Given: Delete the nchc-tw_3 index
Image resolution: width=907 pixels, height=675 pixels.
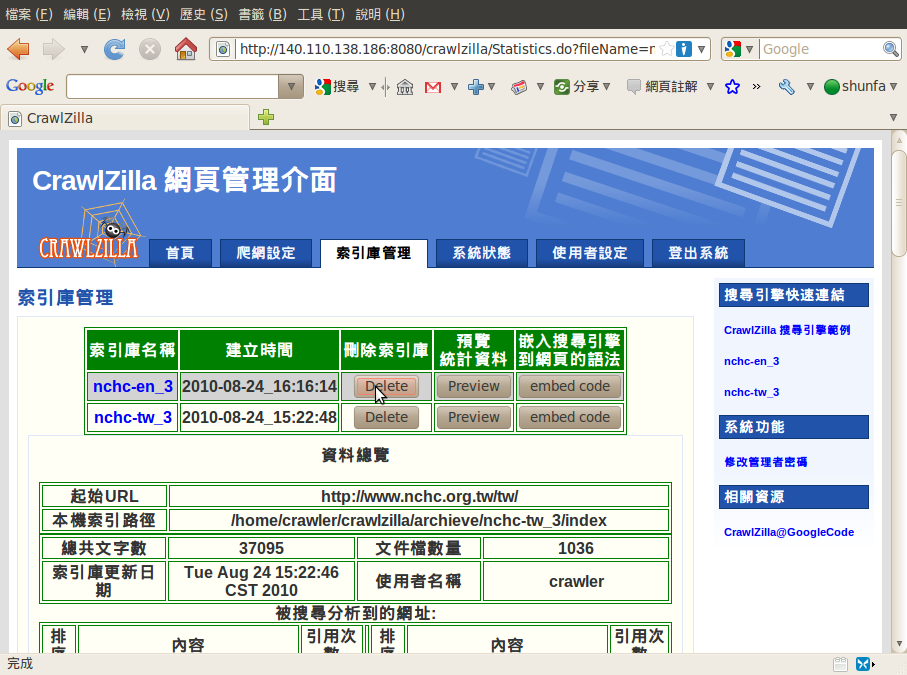Looking at the screenshot, I should (386, 417).
